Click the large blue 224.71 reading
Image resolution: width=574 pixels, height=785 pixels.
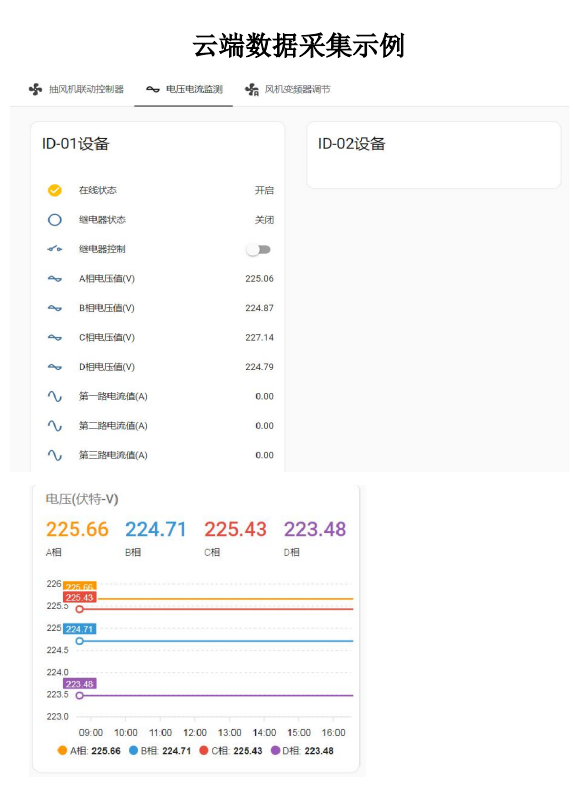[156, 529]
